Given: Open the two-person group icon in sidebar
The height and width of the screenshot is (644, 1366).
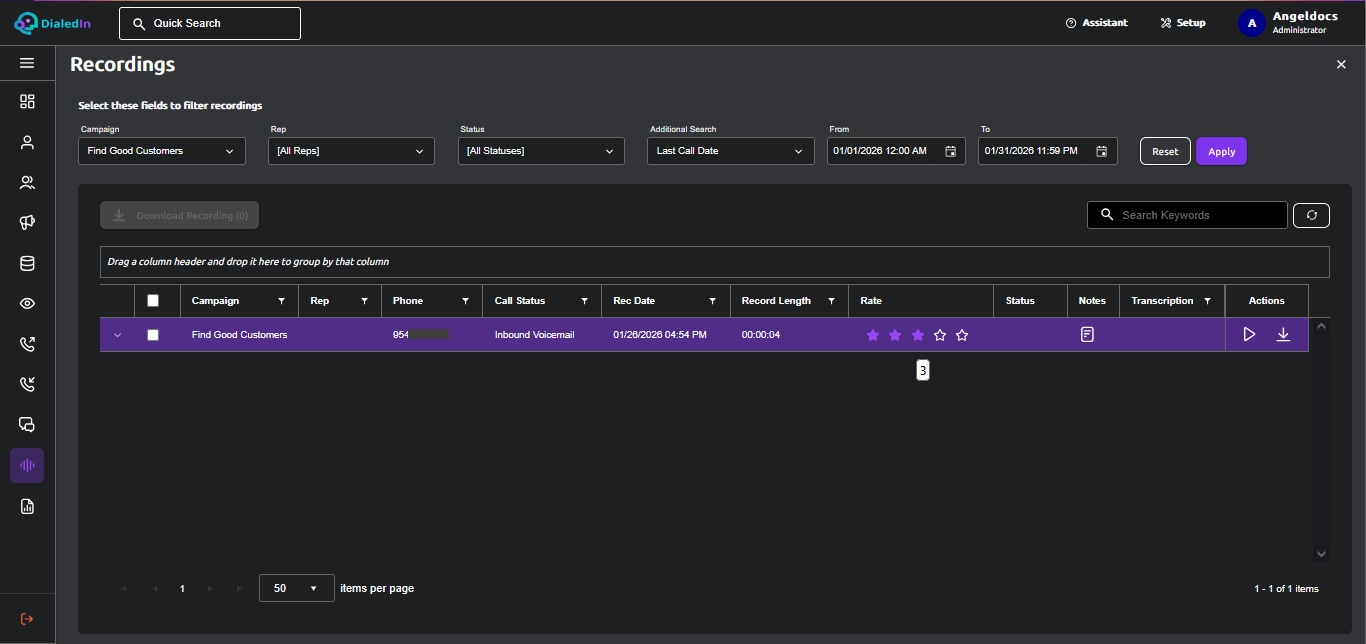Looking at the screenshot, I should pyautogui.click(x=27, y=183).
